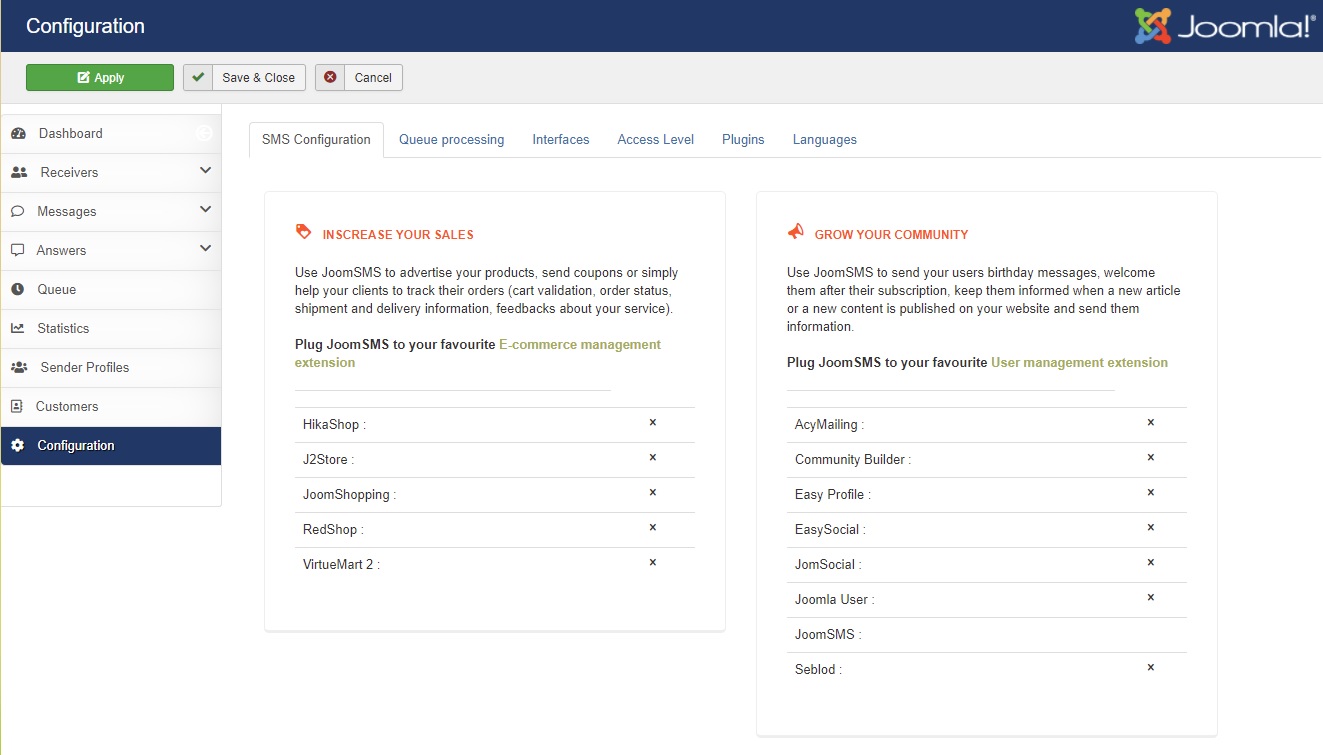1323x755 pixels.
Task: Click the Cancel button
Action: (359, 78)
